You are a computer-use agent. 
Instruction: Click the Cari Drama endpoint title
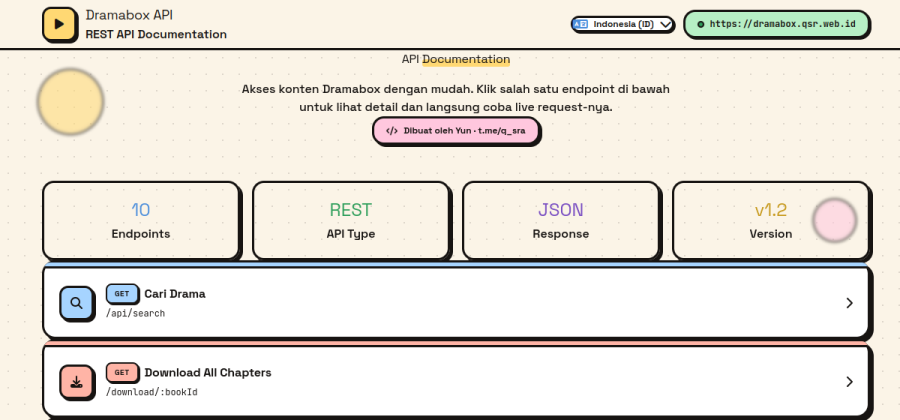pos(174,294)
